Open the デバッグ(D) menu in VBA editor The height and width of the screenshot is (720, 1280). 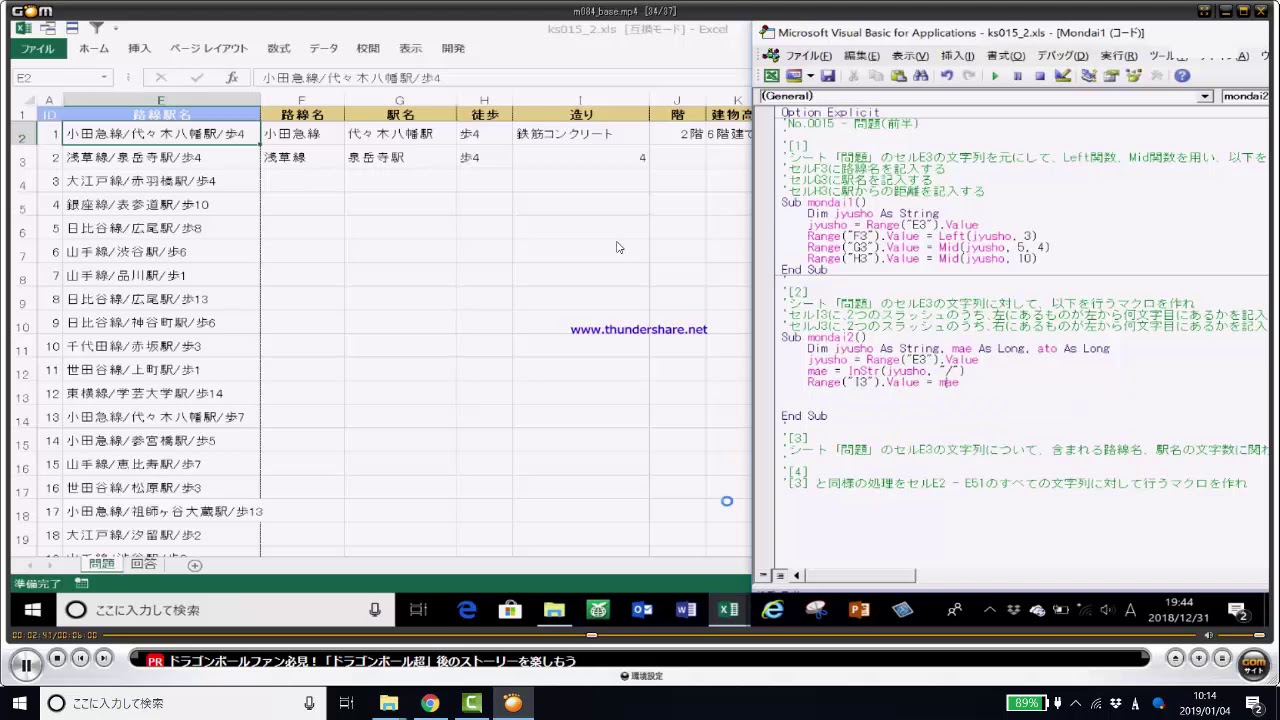(1062, 56)
